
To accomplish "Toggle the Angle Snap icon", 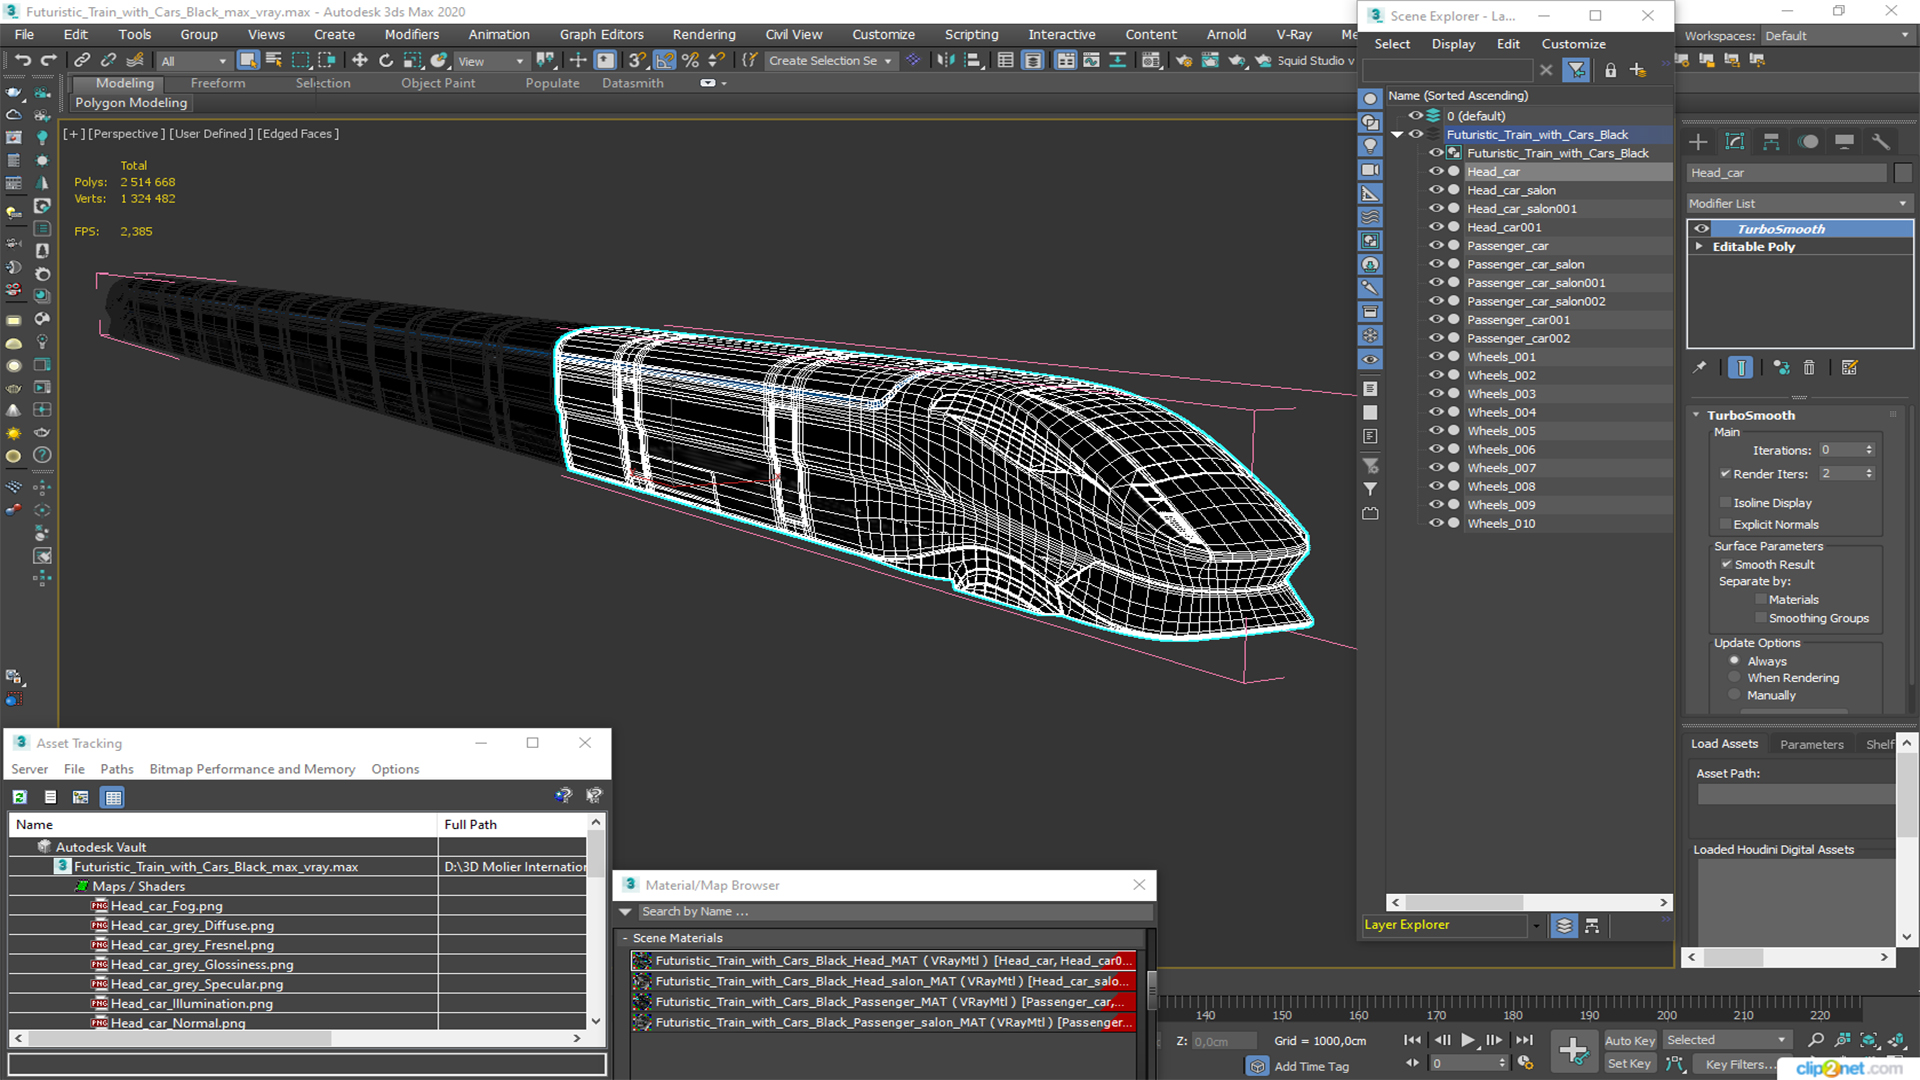I will (x=664, y=61).
